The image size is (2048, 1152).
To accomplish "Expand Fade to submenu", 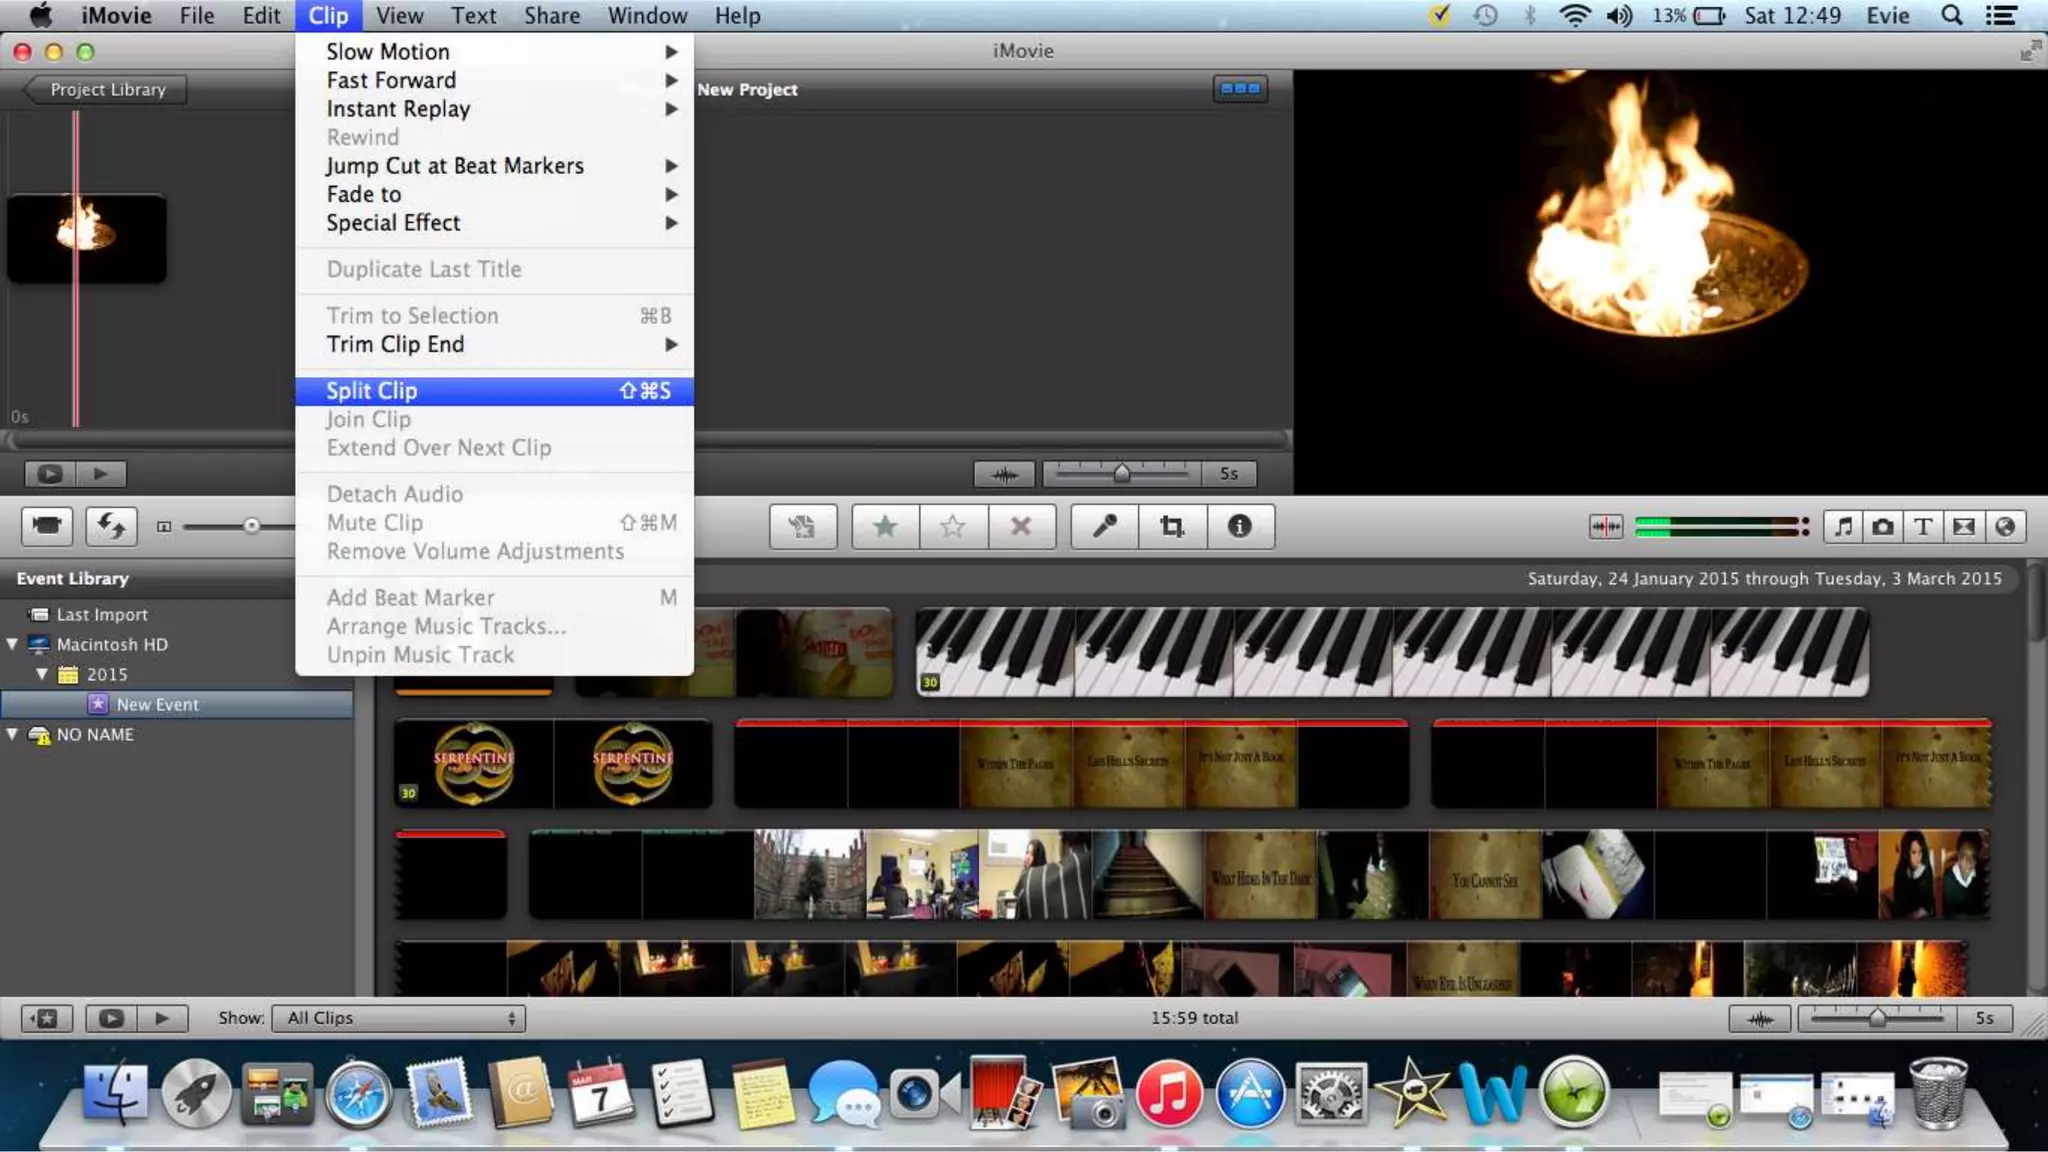I will tap(494, 194).
